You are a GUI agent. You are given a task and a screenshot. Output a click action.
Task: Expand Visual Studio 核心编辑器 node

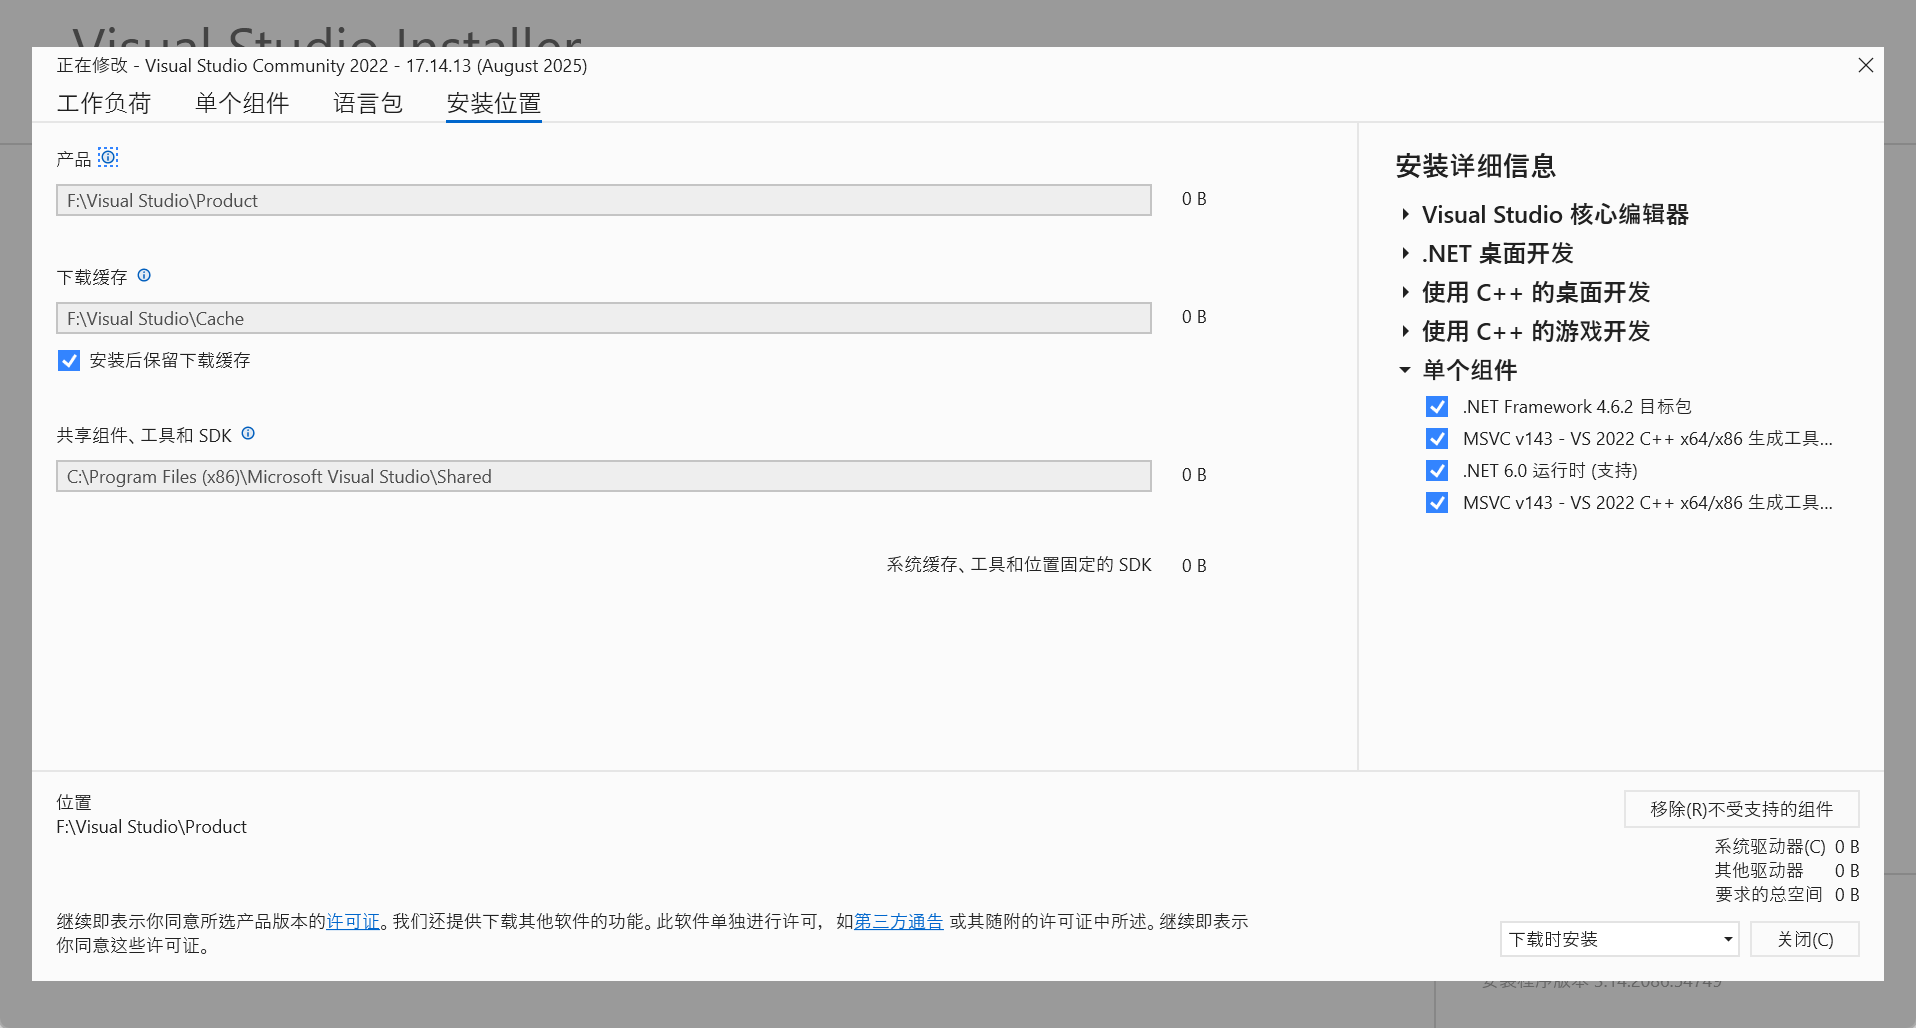click(x=1405, y=214)
